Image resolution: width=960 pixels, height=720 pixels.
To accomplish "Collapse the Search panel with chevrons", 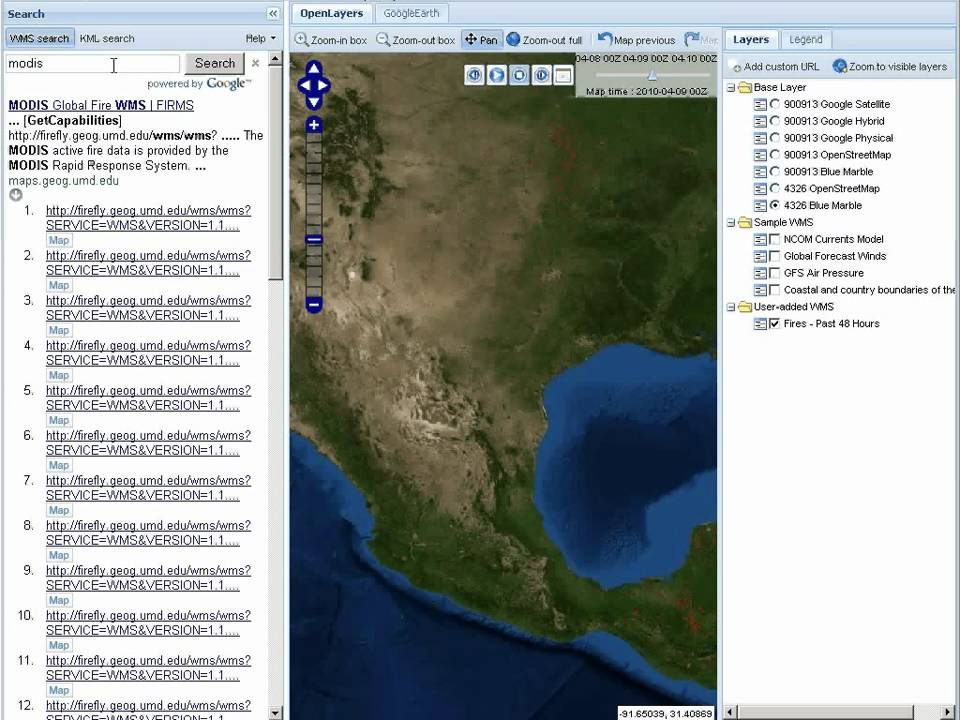I will (x=273, y=13).
